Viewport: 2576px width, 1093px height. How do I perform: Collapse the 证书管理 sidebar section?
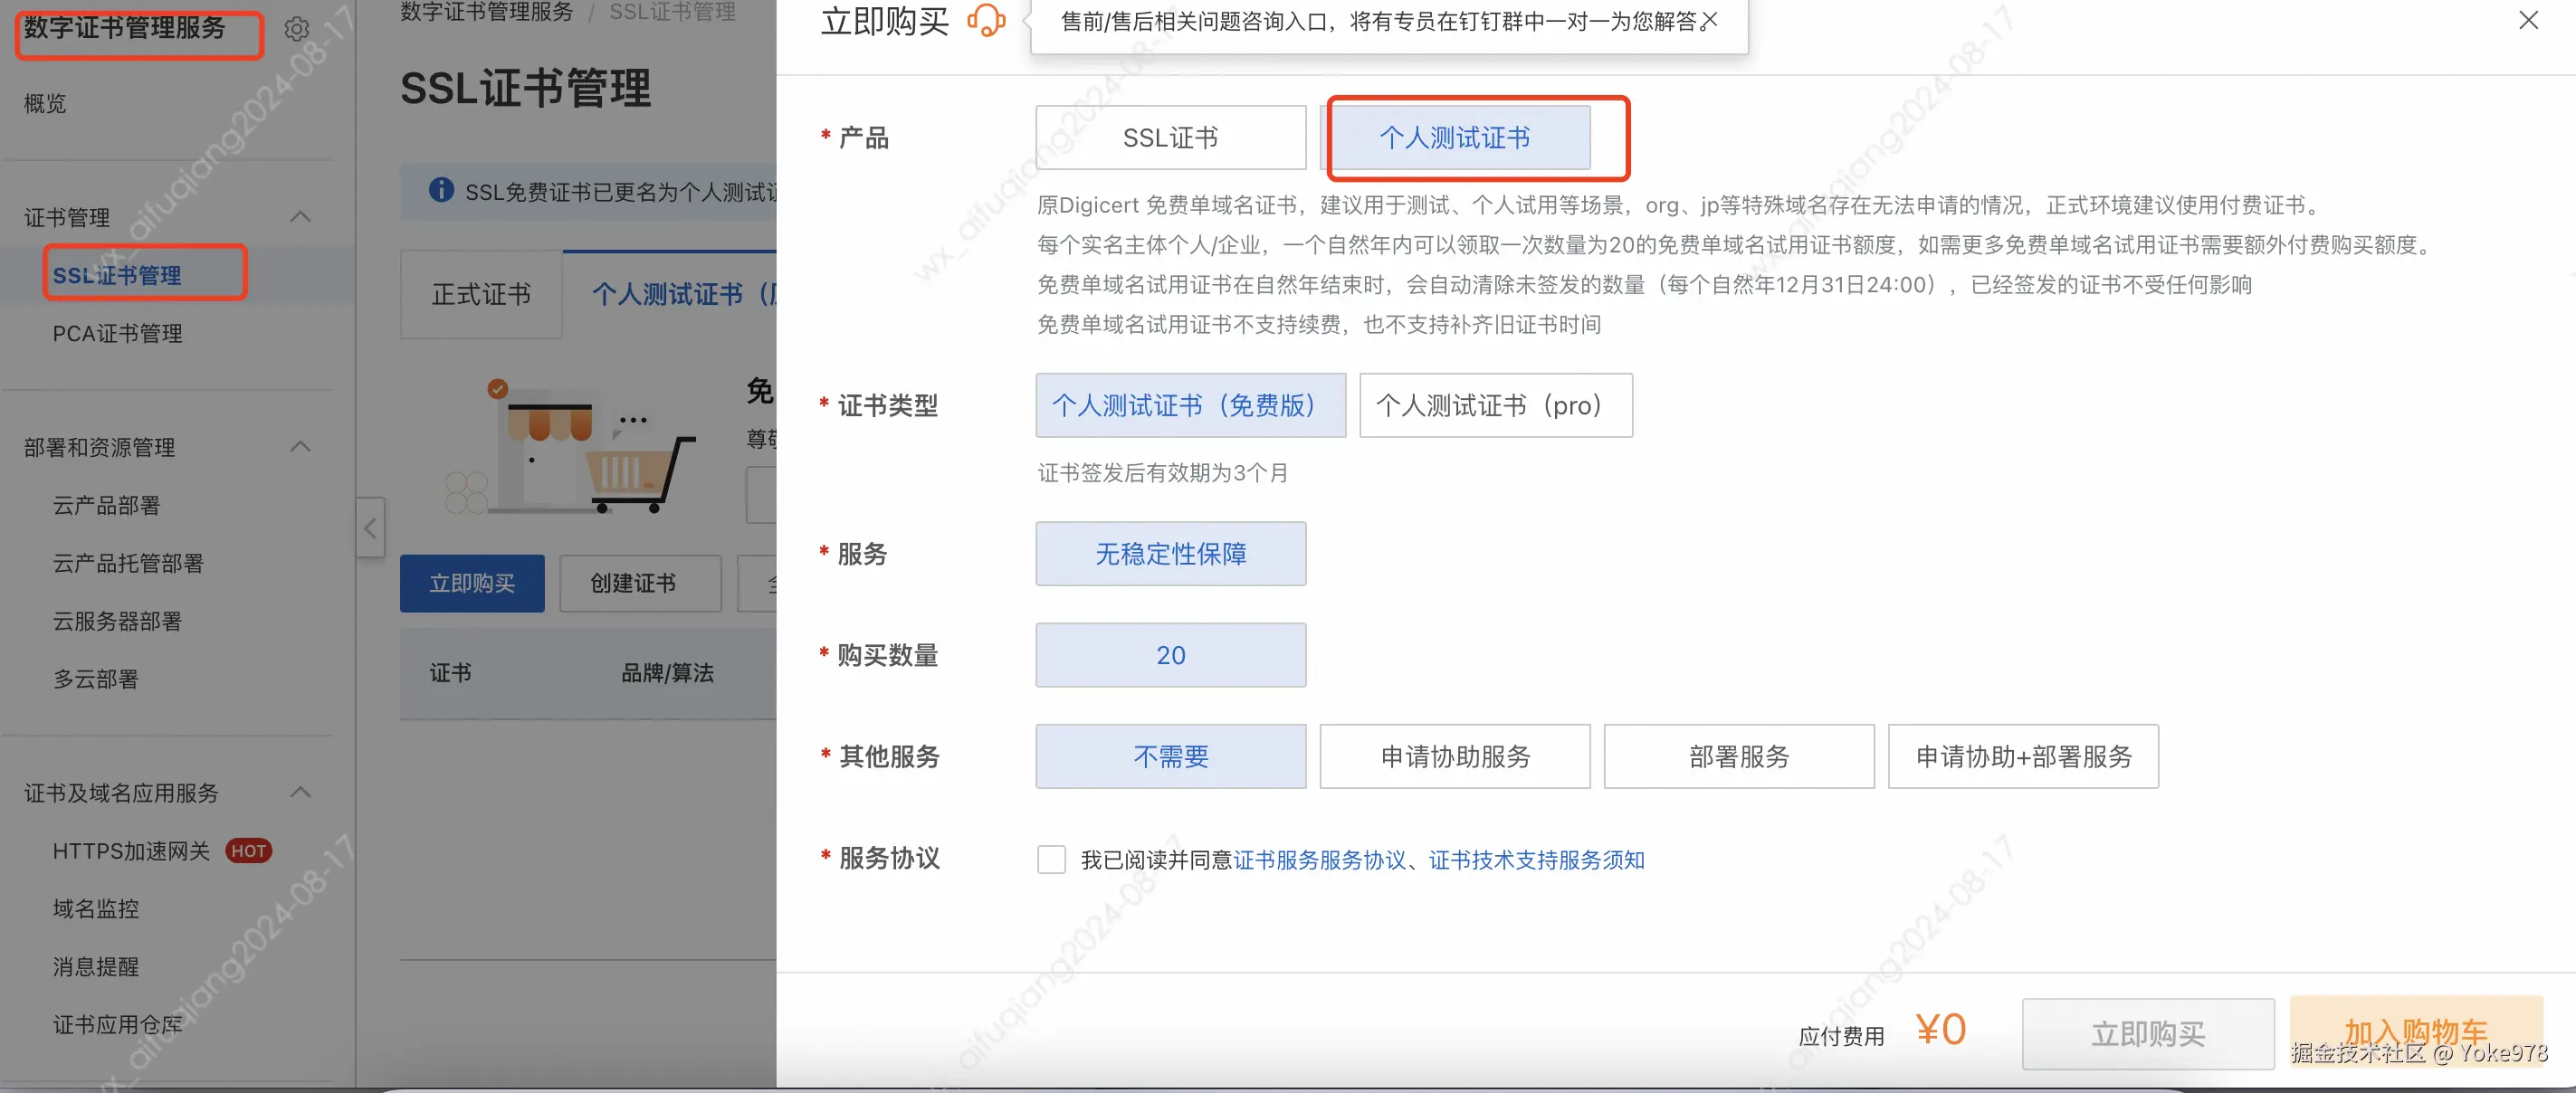tap(300, 217)
